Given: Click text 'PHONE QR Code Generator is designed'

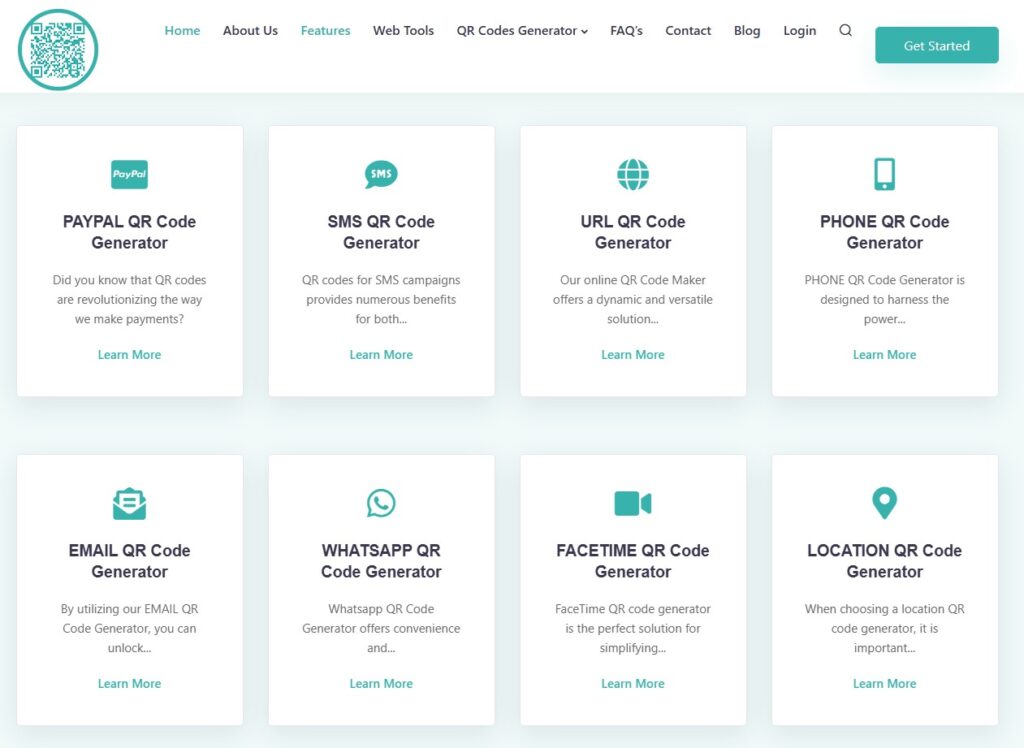Looking at the screenshot, I should pyautogui.click(x=884, y=289).
